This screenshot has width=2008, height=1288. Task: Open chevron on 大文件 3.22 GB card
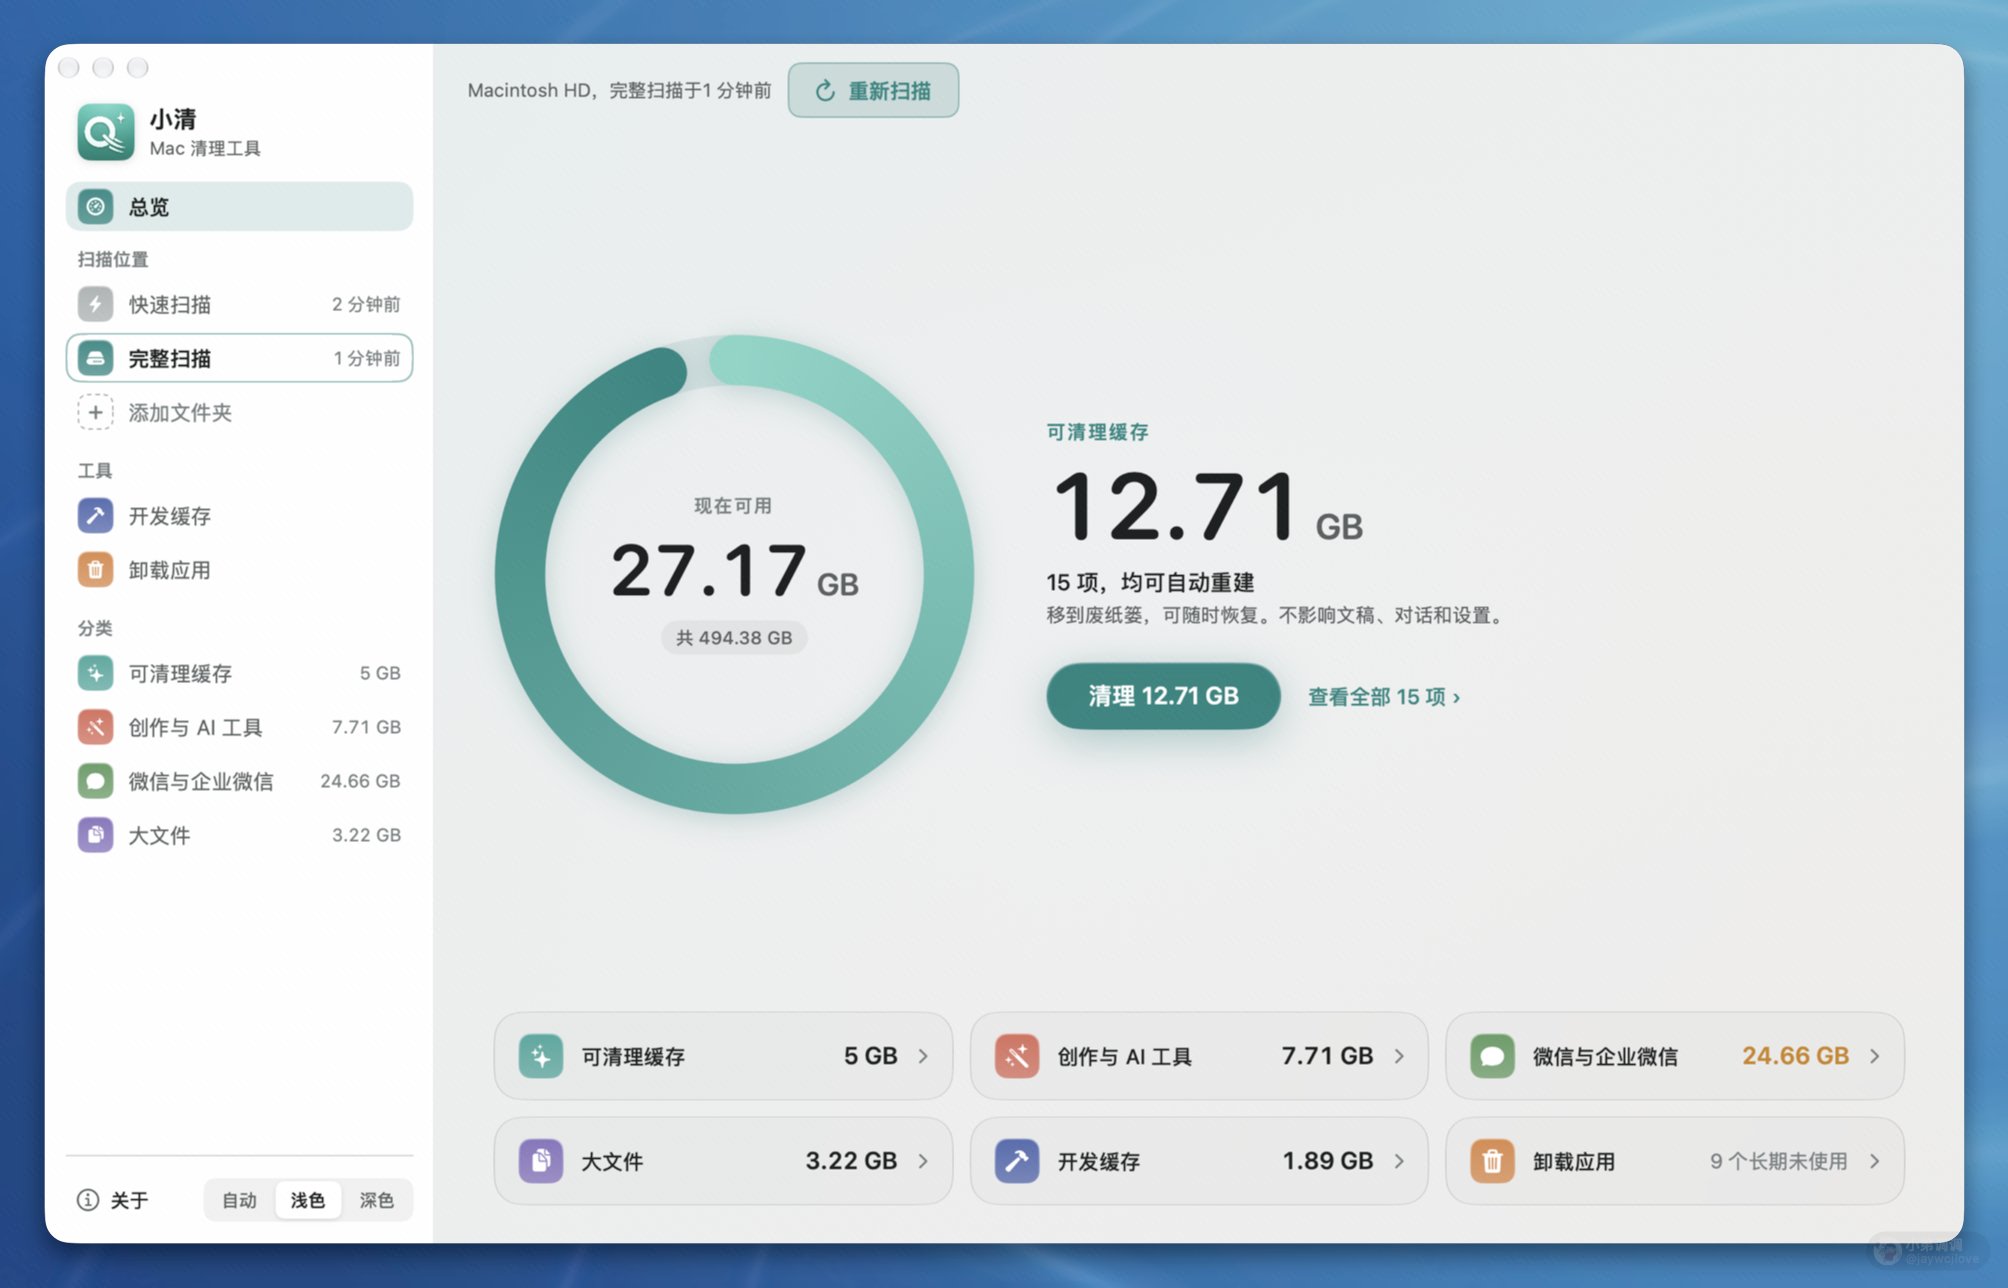[x=923, y=1161]
